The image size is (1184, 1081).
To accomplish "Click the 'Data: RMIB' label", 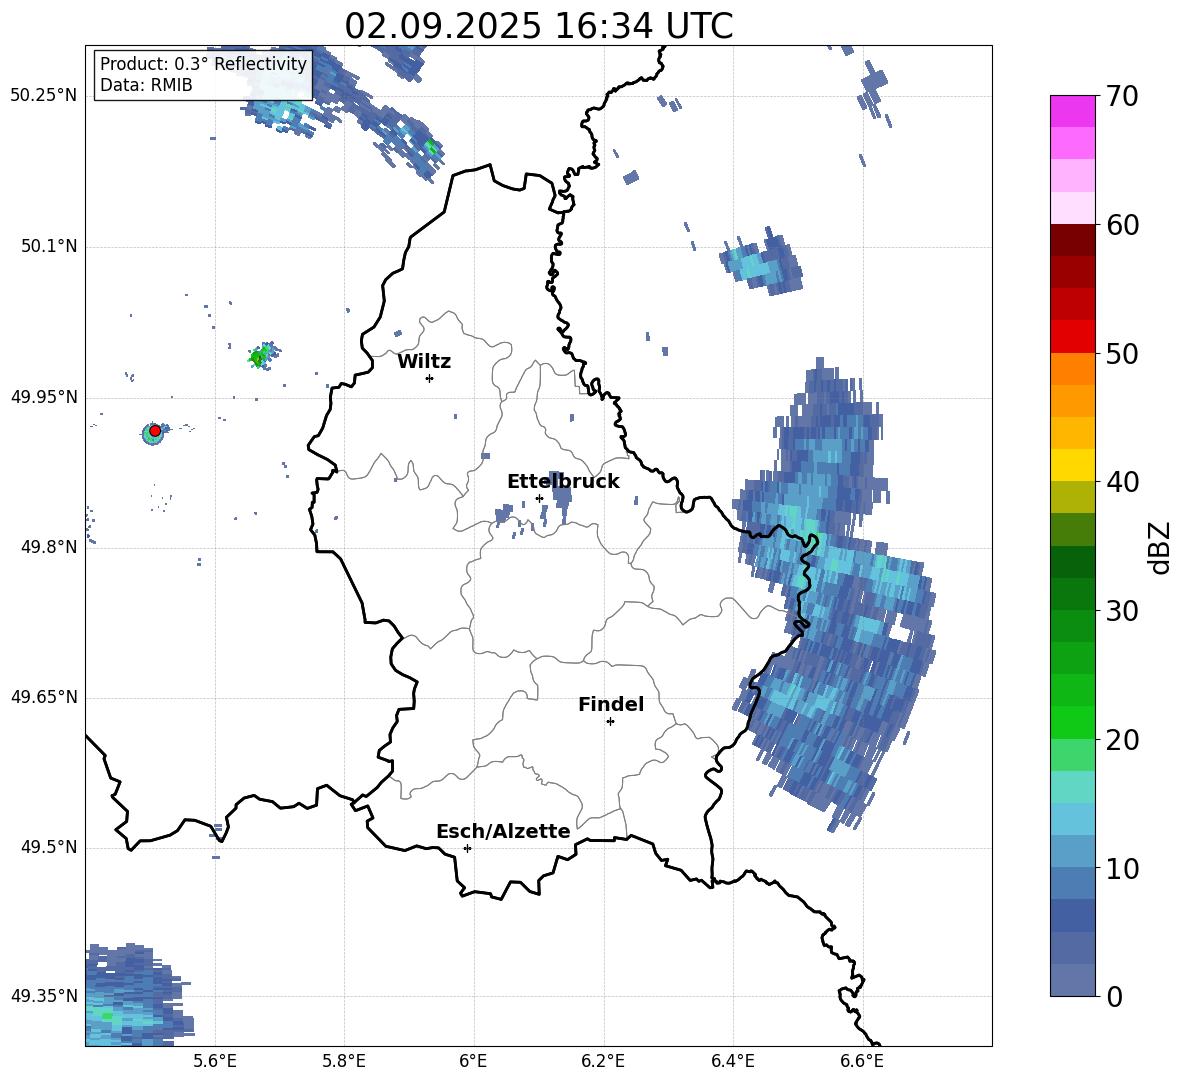I will coord(146,85).
